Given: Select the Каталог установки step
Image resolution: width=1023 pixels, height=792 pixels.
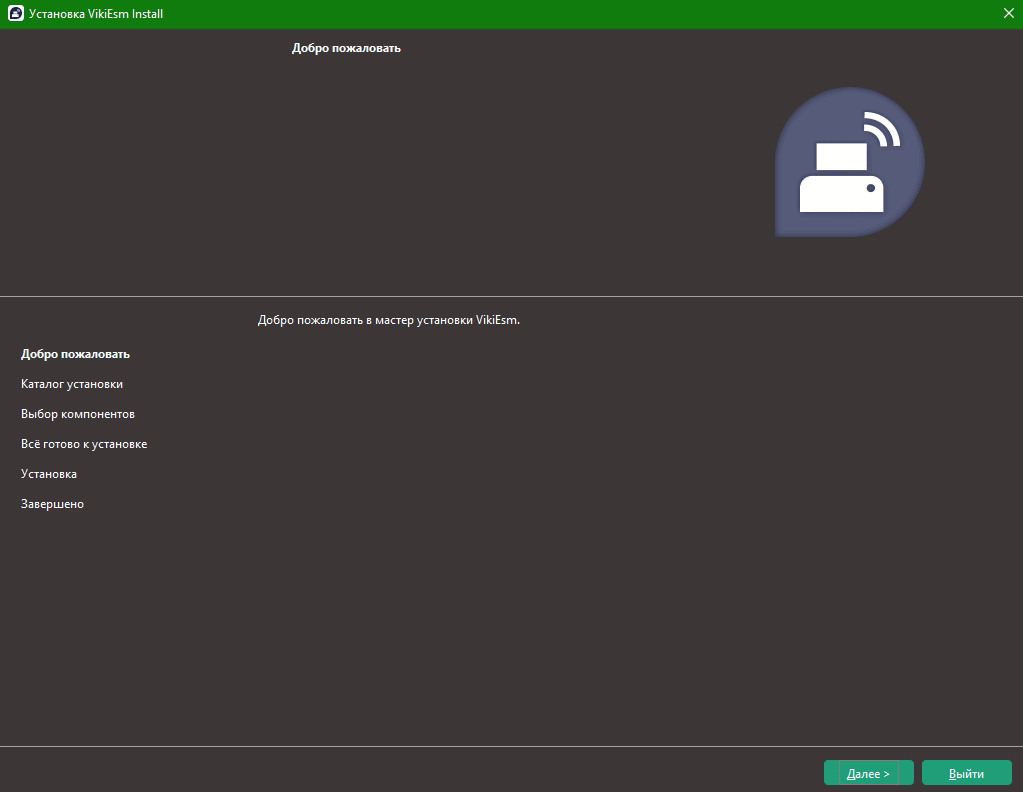Looking at the screenshot, I should 72,384.
